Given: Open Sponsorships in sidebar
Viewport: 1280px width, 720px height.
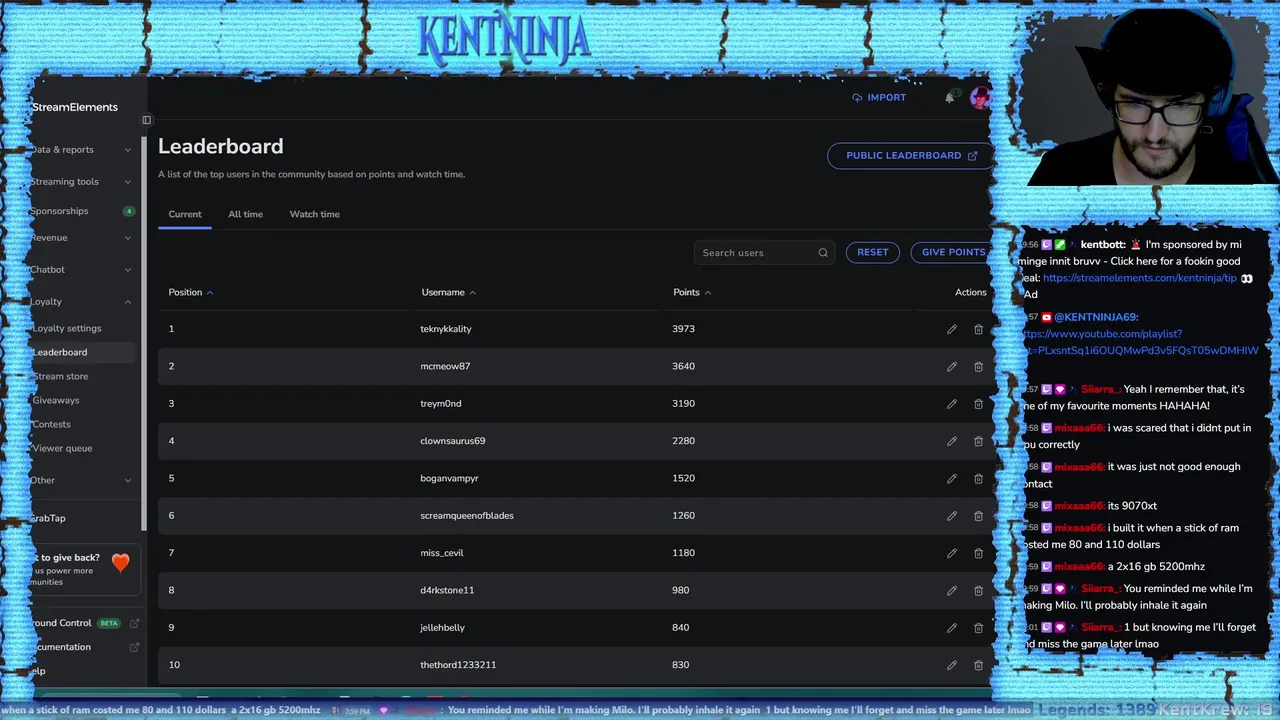Looking at the screenshot, I should point(80,211).
